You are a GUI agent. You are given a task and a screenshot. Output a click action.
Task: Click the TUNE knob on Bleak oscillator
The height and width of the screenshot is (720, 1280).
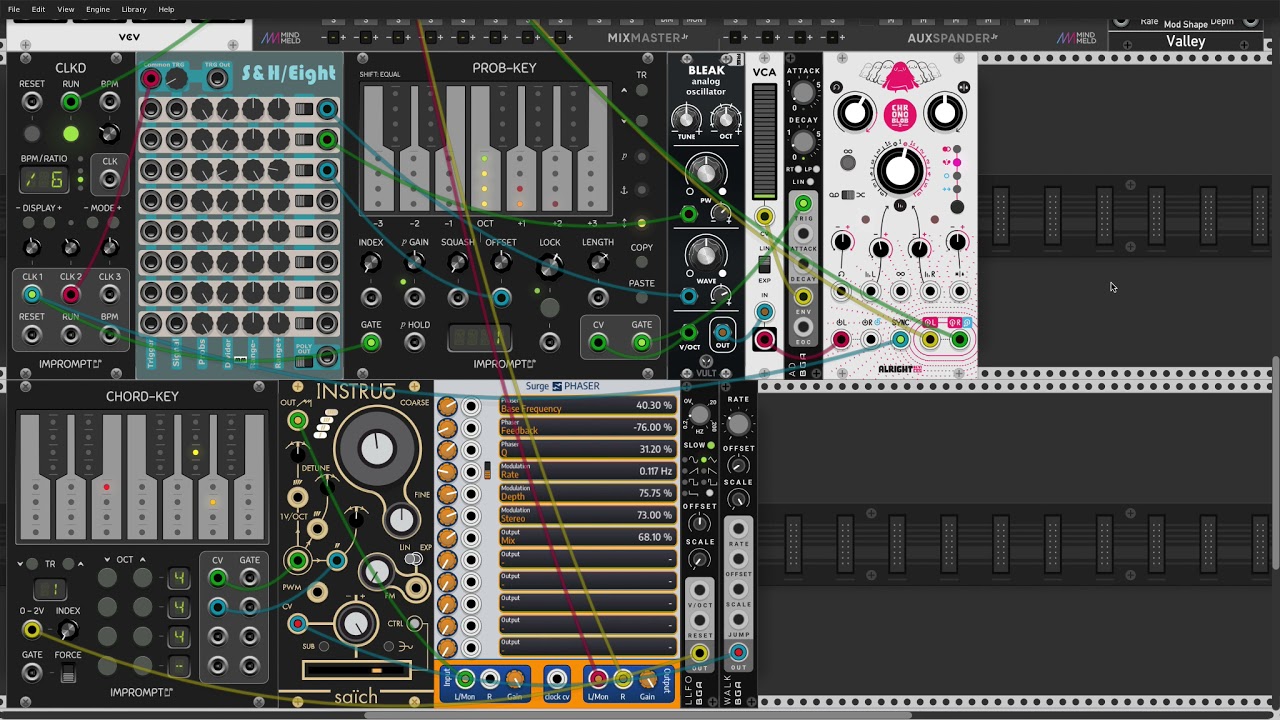(x=687, y=119)
